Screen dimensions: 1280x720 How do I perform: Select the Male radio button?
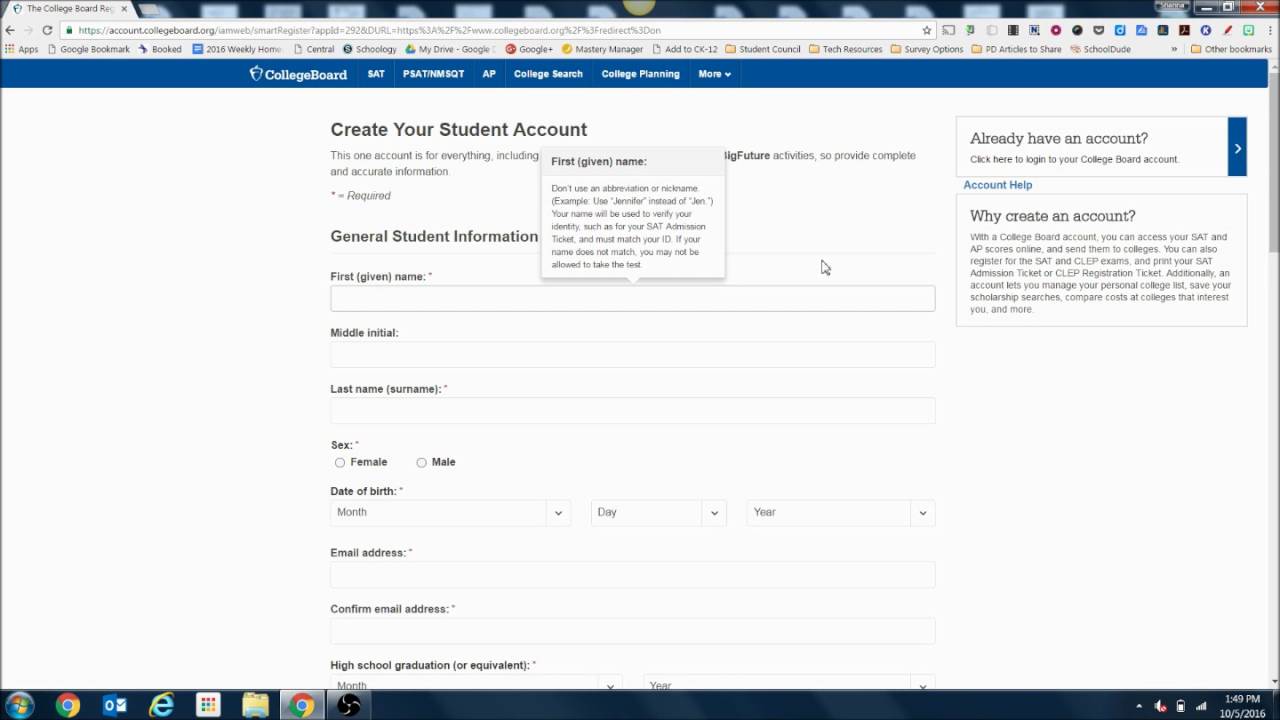(x=421, y=462)
